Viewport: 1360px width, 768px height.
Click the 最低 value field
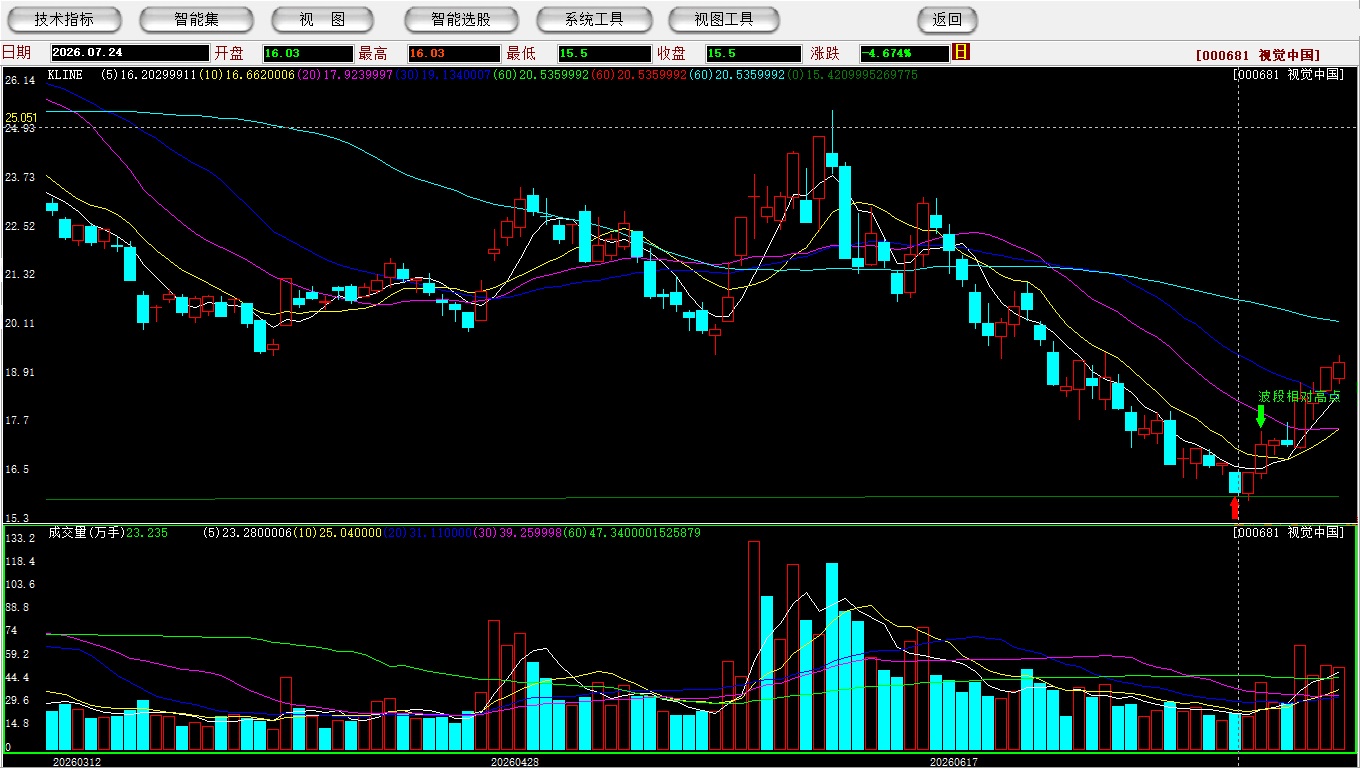604,53
